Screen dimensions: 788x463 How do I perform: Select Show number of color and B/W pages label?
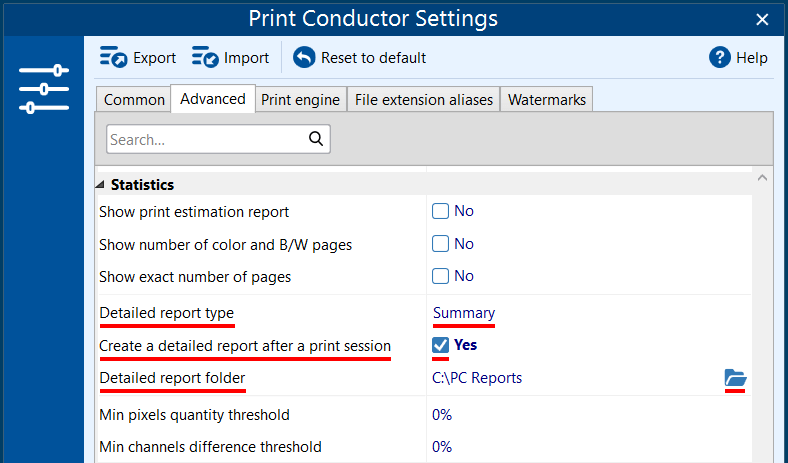226,244
